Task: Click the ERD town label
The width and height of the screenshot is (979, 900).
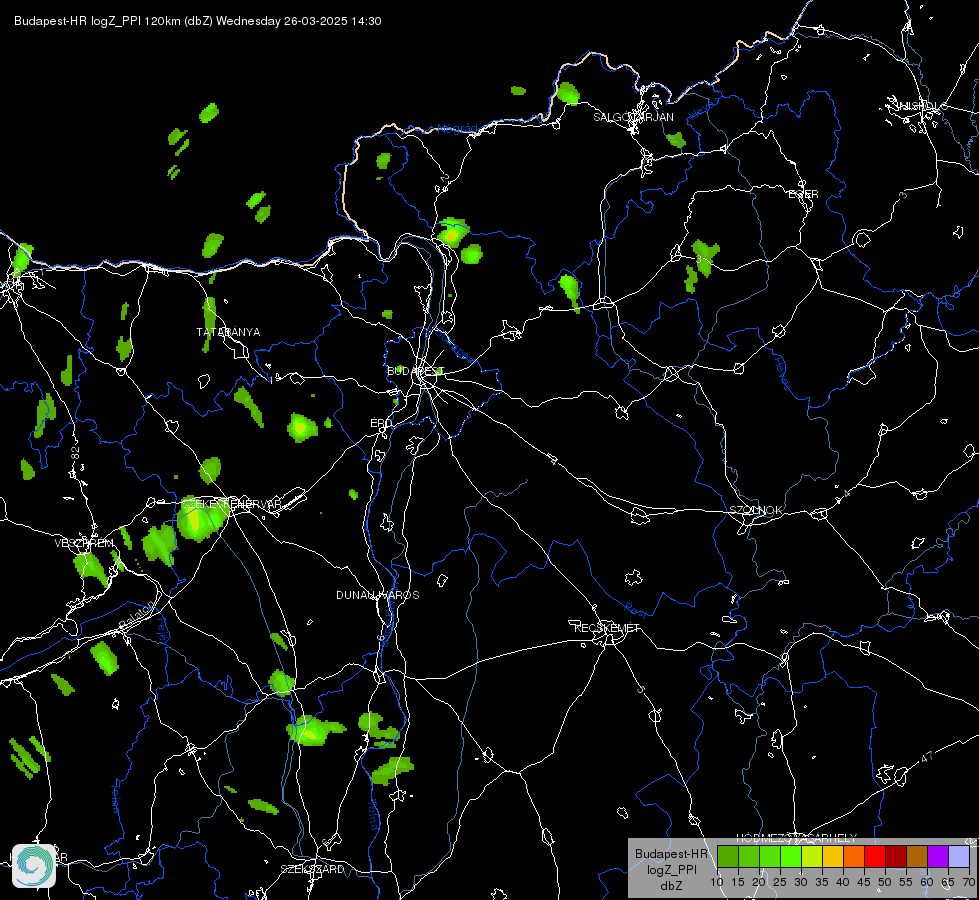Action: [x=381, y=423]
